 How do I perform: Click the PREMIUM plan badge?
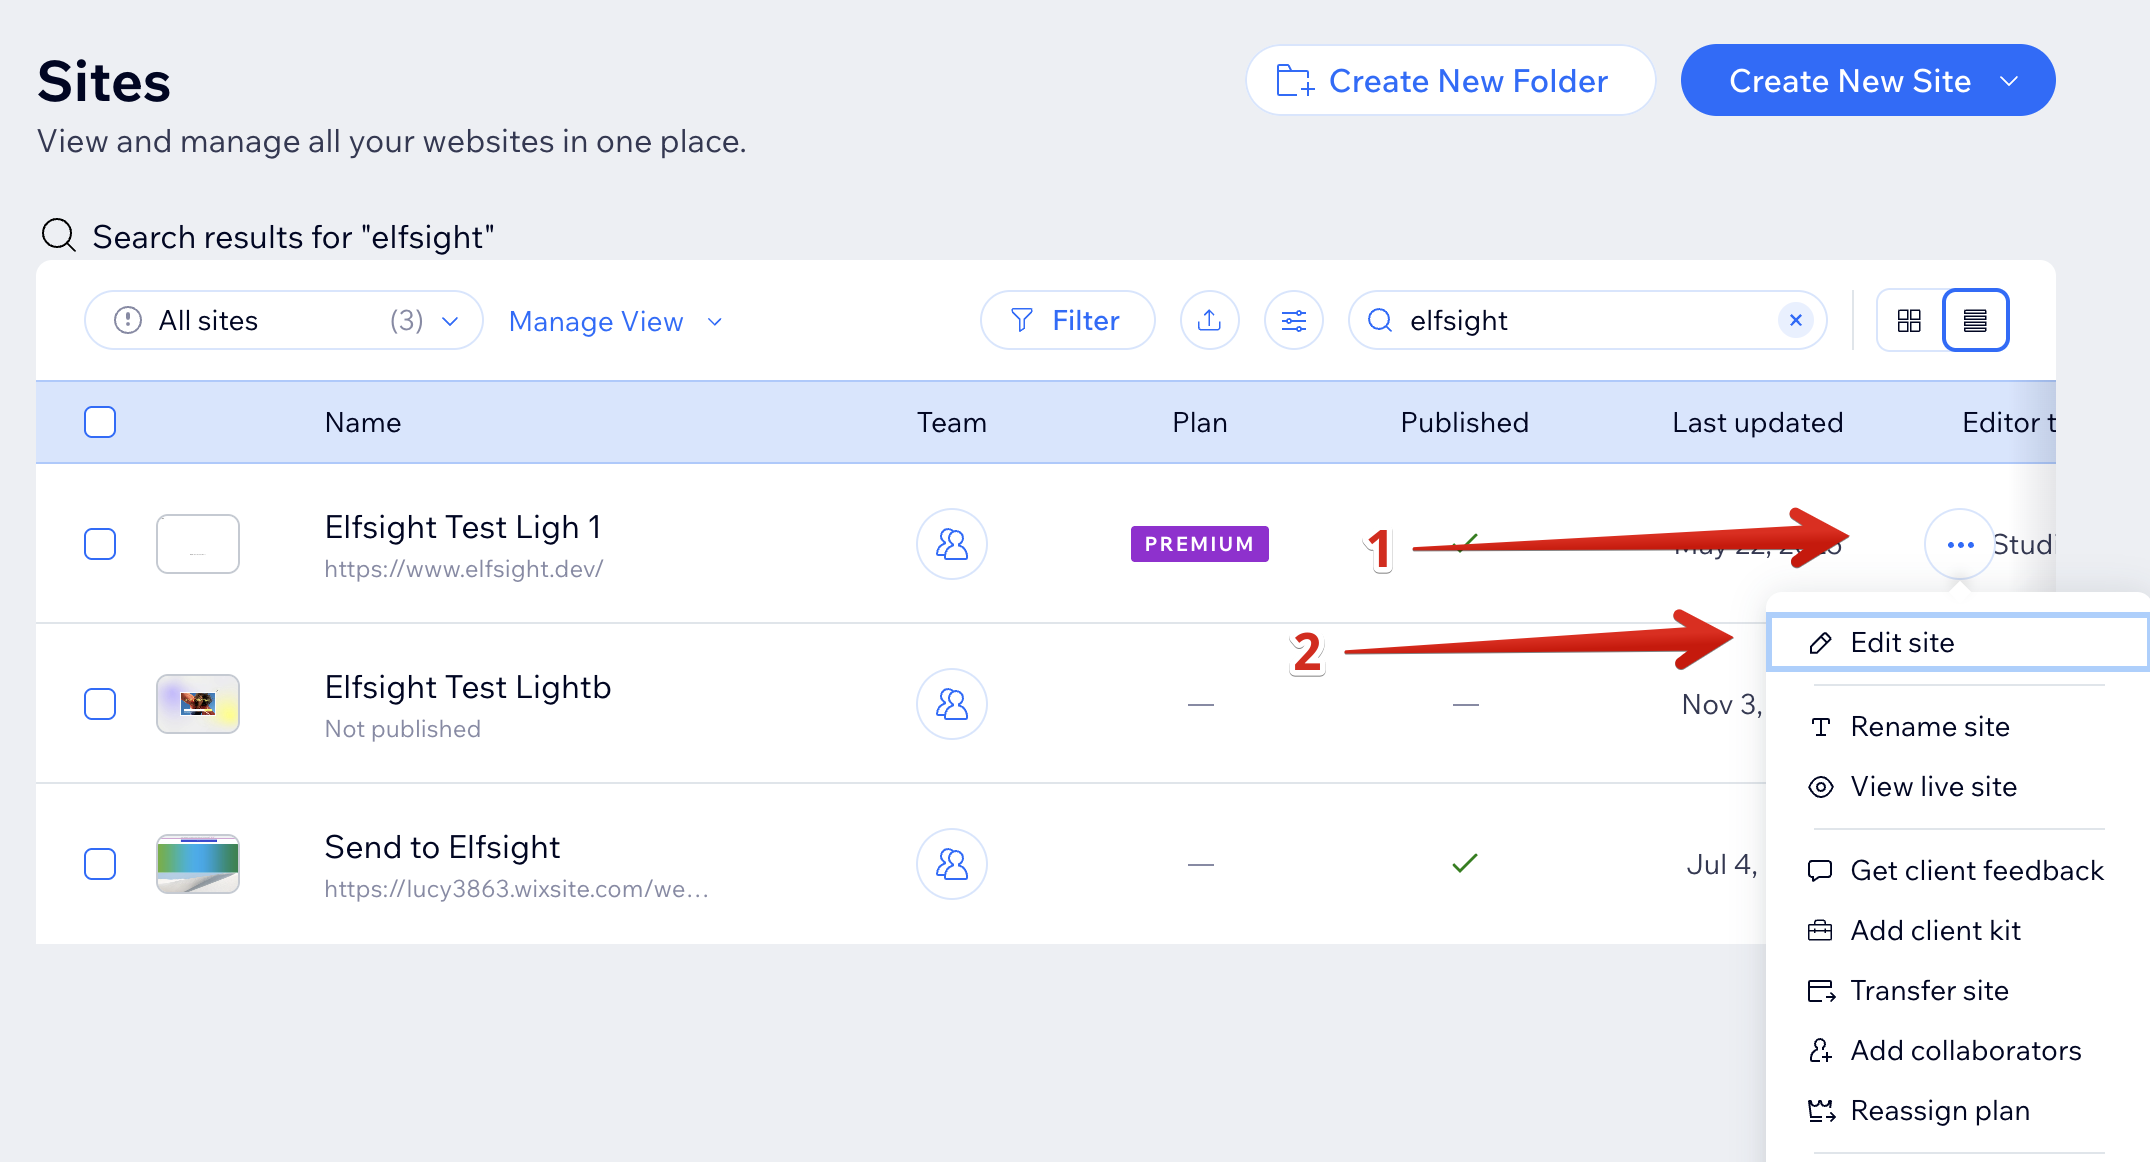1199,544
